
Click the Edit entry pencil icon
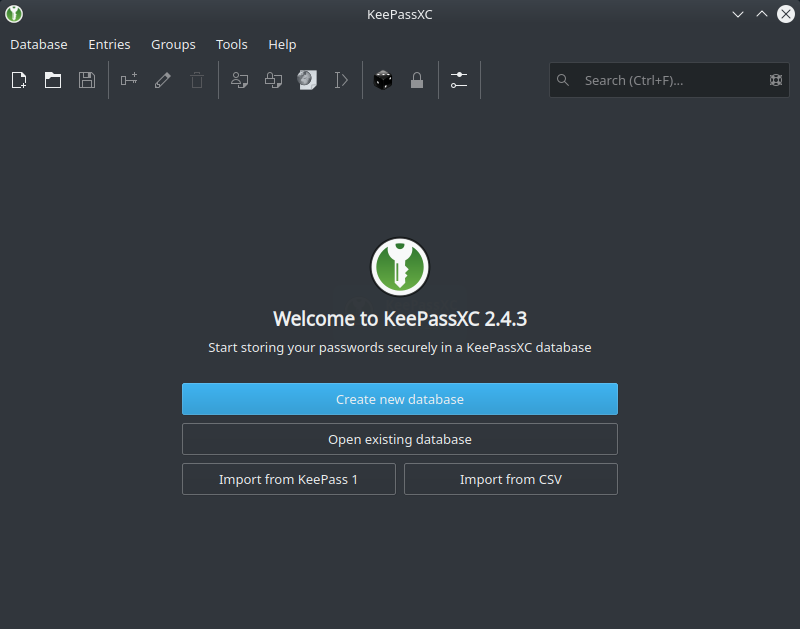163,80
